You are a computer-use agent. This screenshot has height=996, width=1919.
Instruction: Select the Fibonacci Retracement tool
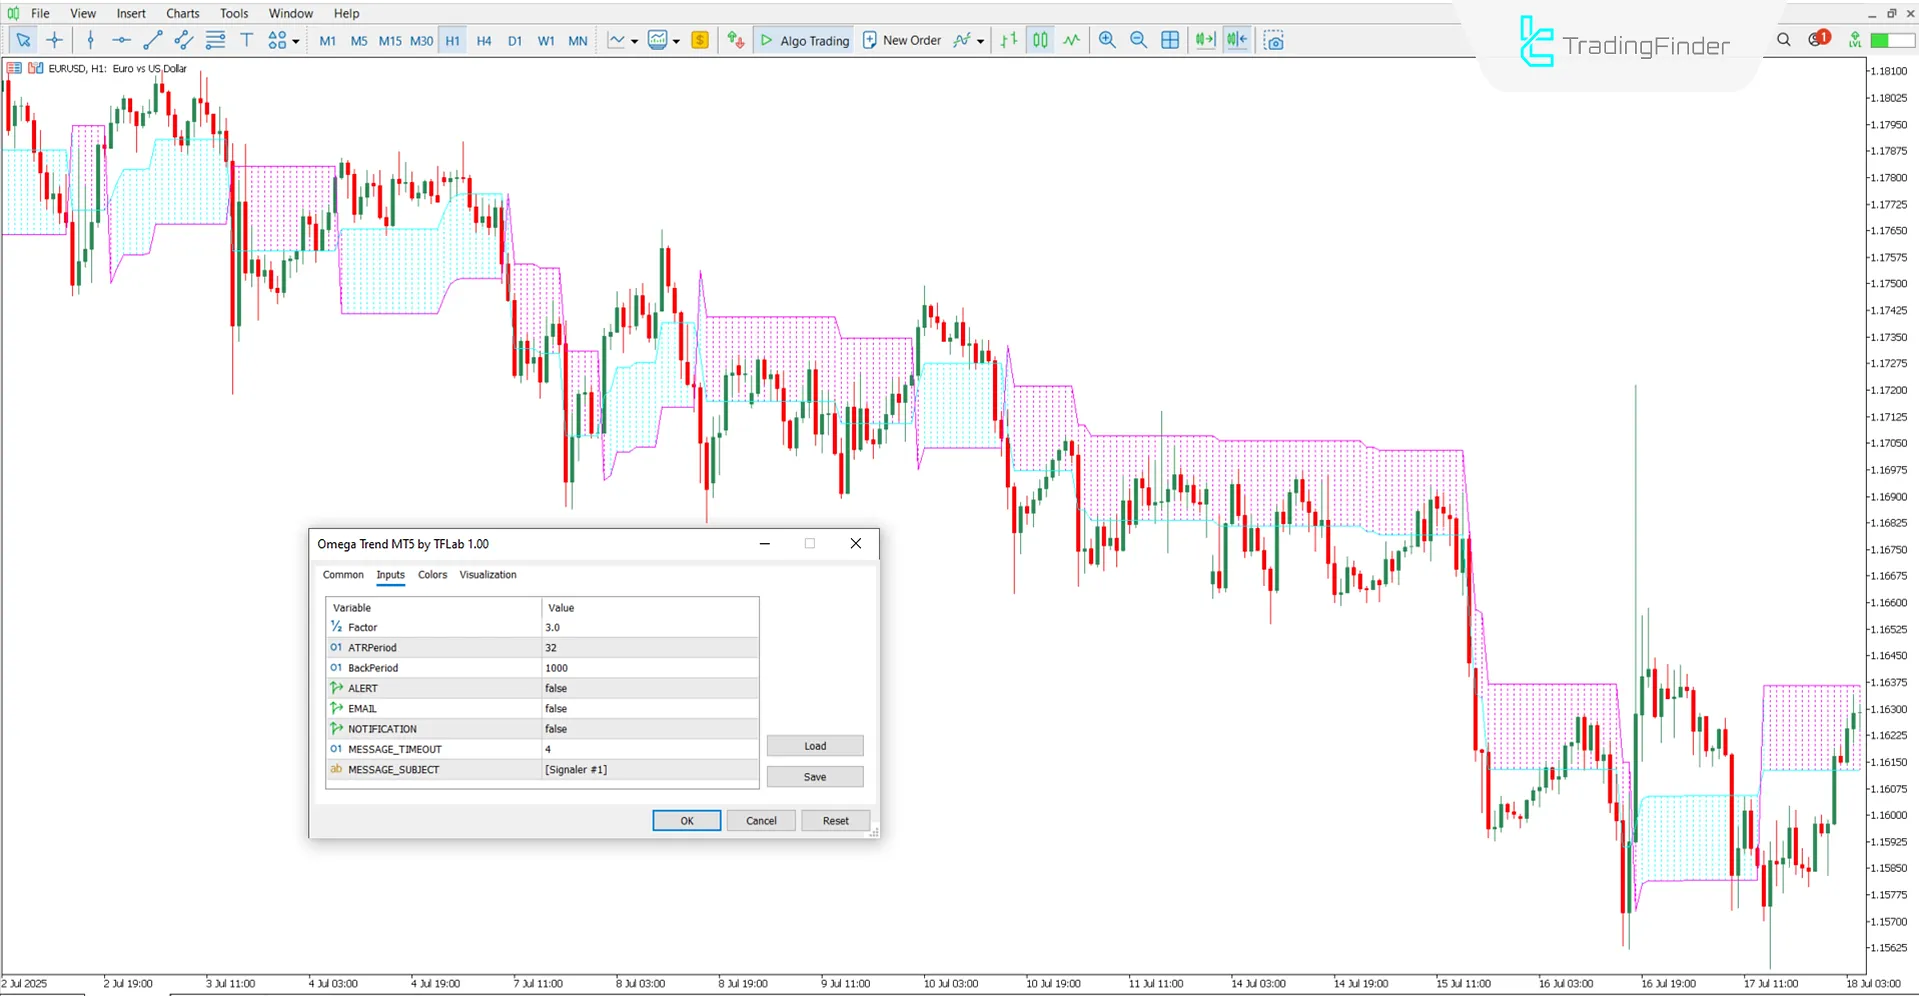coord(215,40)
